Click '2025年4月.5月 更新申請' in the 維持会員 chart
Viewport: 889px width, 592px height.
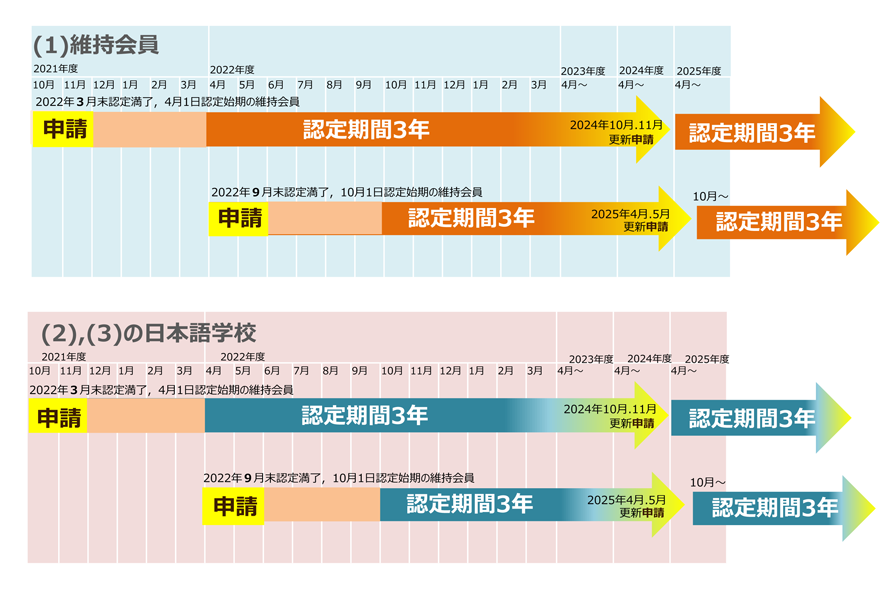(x=630, y=220)
